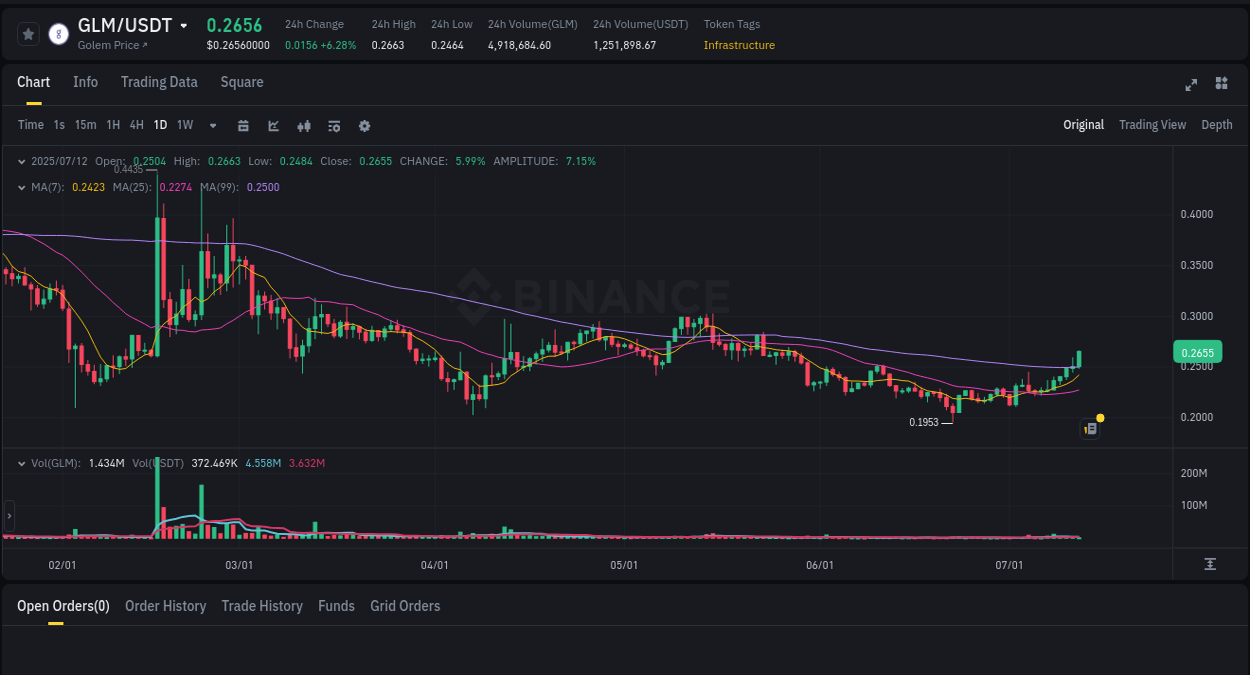Click the volume scale icon below price axis
The height and width of the screenshot is (675, 1250).
(x=1211, y=565)
